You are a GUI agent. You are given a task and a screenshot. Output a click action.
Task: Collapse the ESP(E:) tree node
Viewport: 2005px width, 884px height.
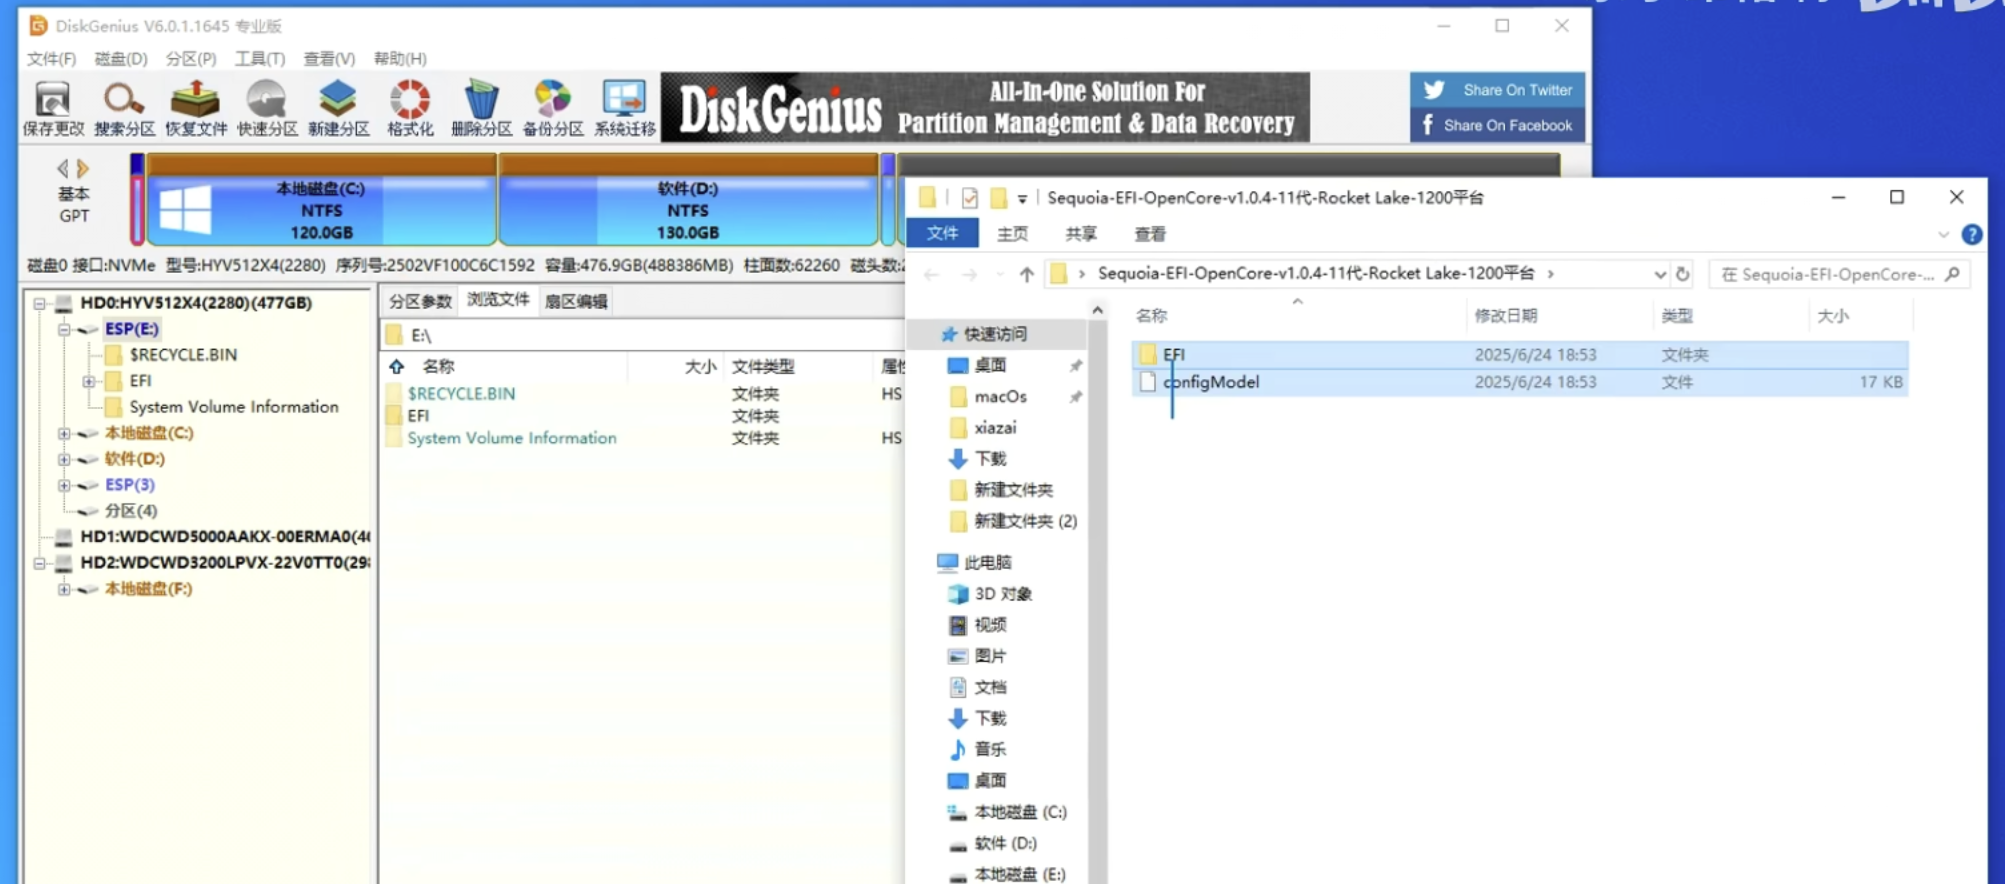[x=64, y=329]
